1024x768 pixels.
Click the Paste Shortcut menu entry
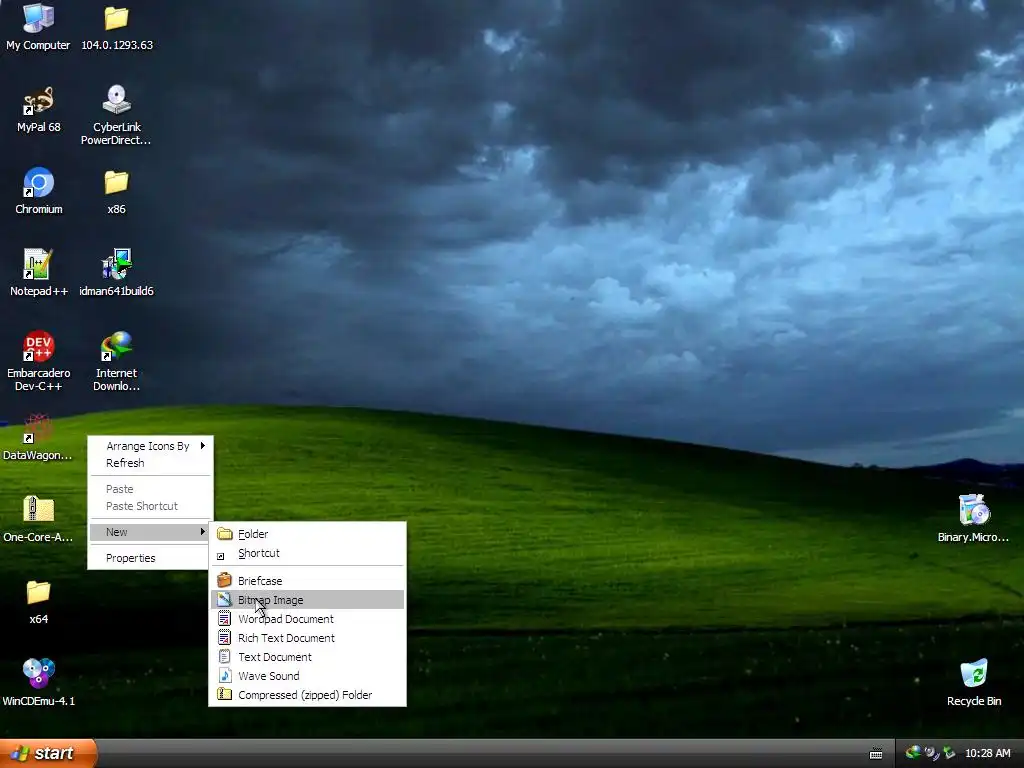click(x=151, y=506)
